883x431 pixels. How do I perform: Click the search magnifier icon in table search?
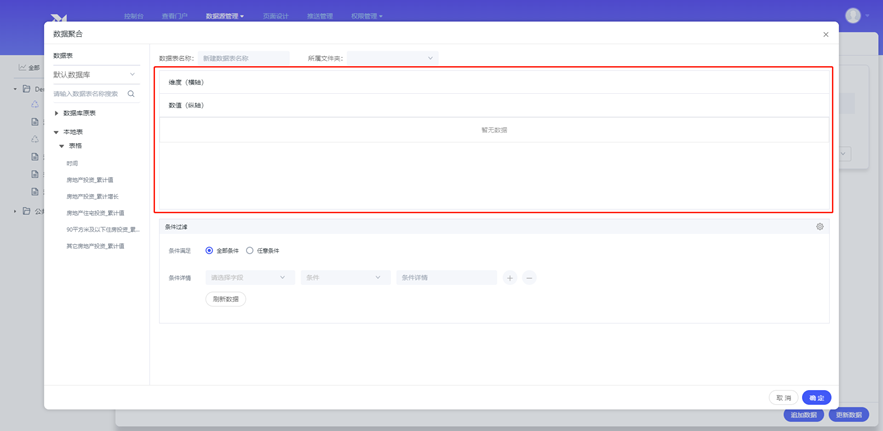tap(131, 94)
